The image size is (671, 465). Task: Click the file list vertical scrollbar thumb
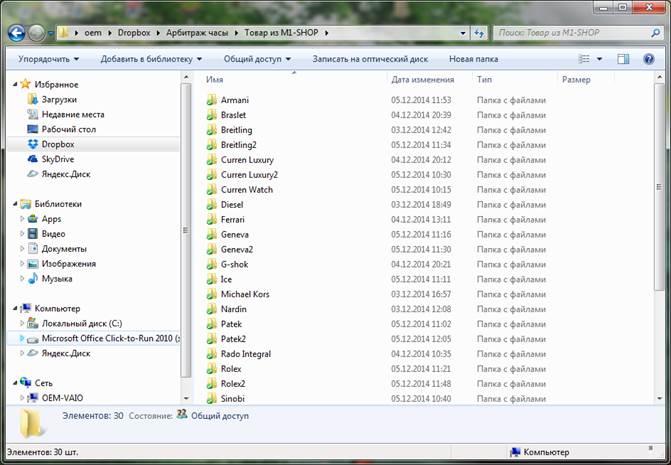[x=659, y=187]
